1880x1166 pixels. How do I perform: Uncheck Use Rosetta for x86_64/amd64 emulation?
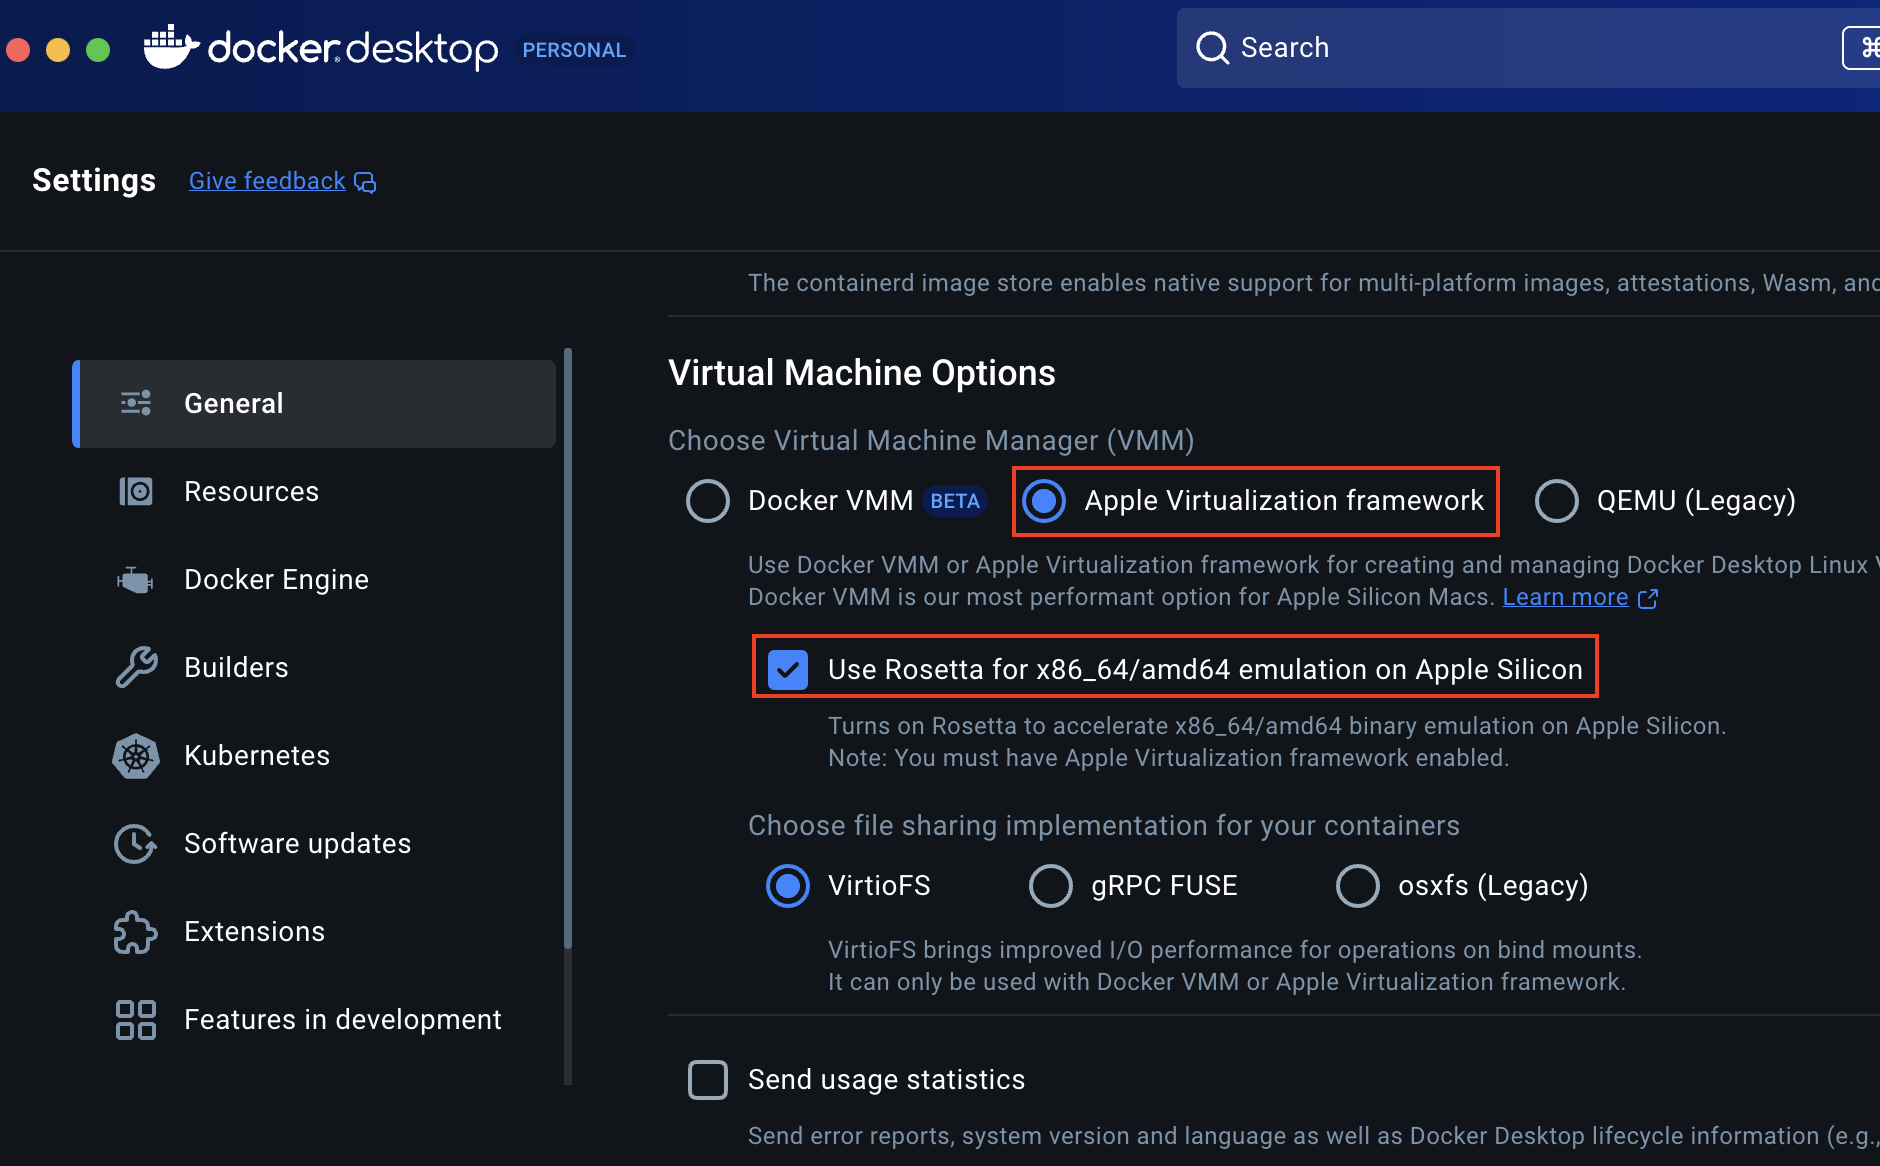tap(788, 670)
